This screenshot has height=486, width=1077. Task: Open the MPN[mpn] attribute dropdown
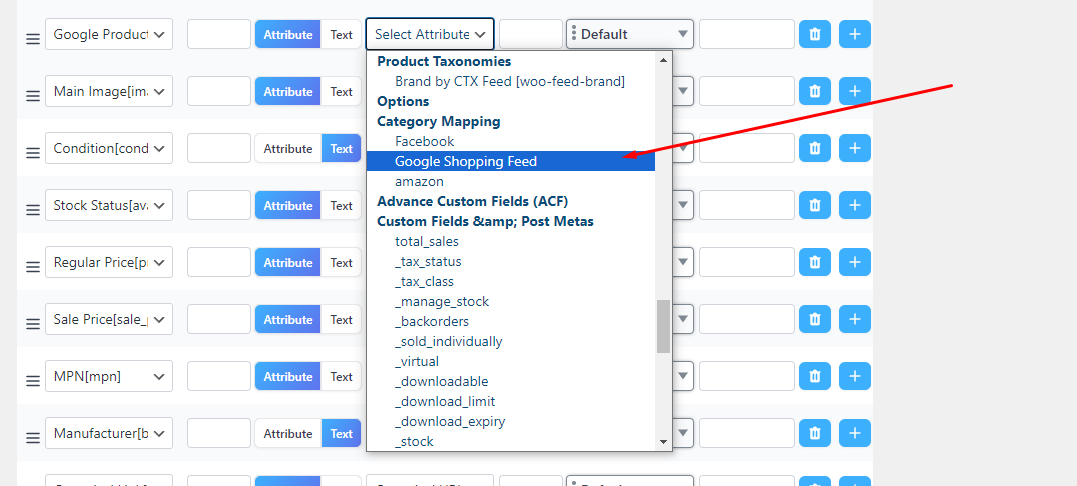coord(109,376)
